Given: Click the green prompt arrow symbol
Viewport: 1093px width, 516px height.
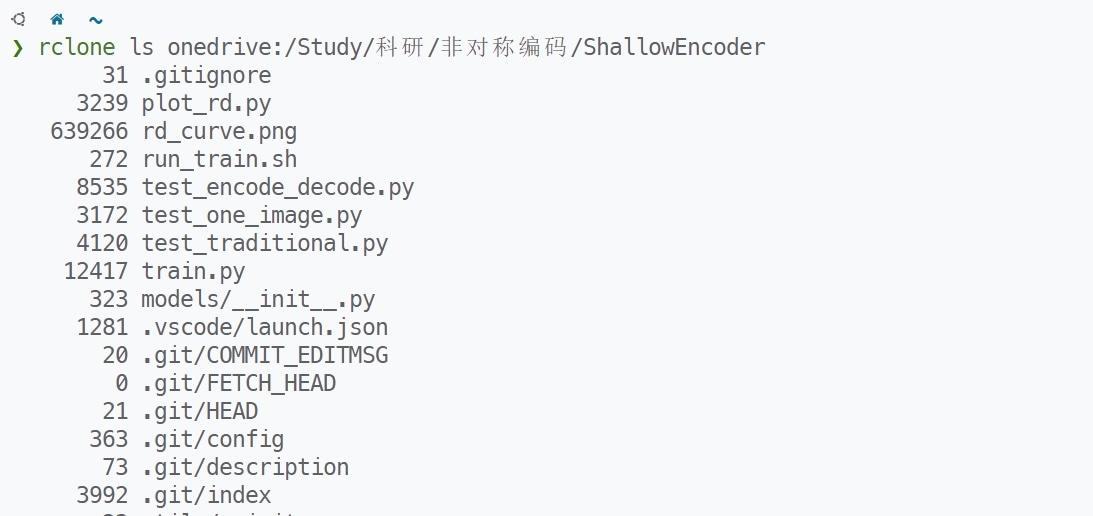Looking at the screenshot, I should (x=17, y=48).
